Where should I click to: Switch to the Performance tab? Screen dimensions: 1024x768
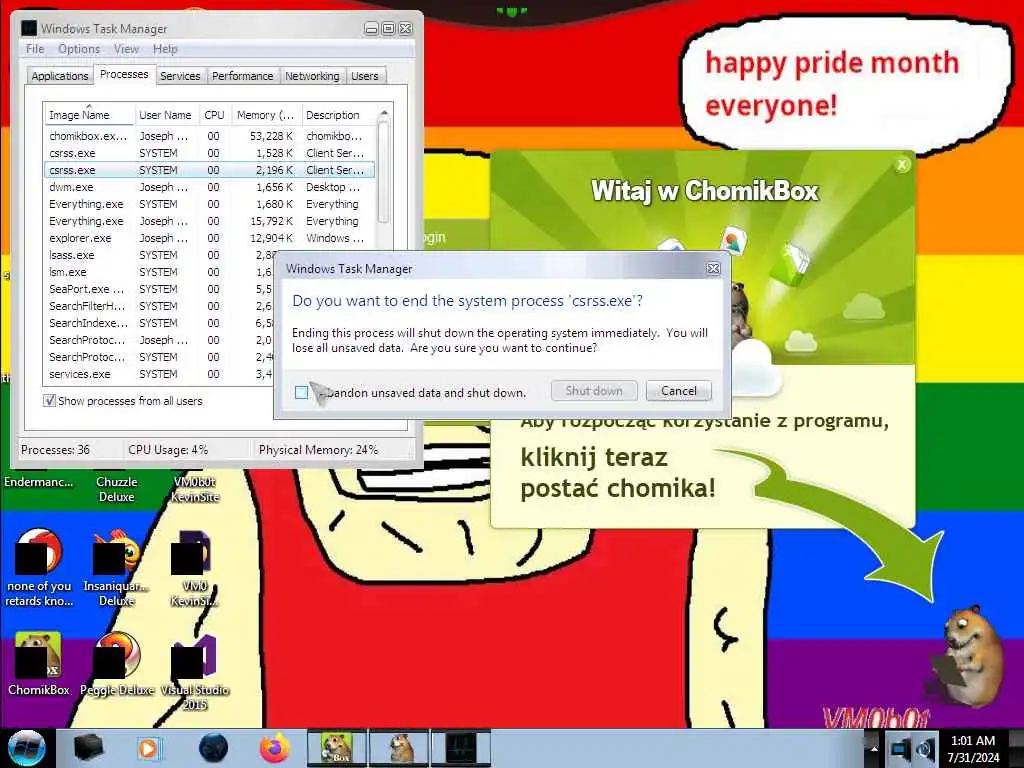point(242,76)
